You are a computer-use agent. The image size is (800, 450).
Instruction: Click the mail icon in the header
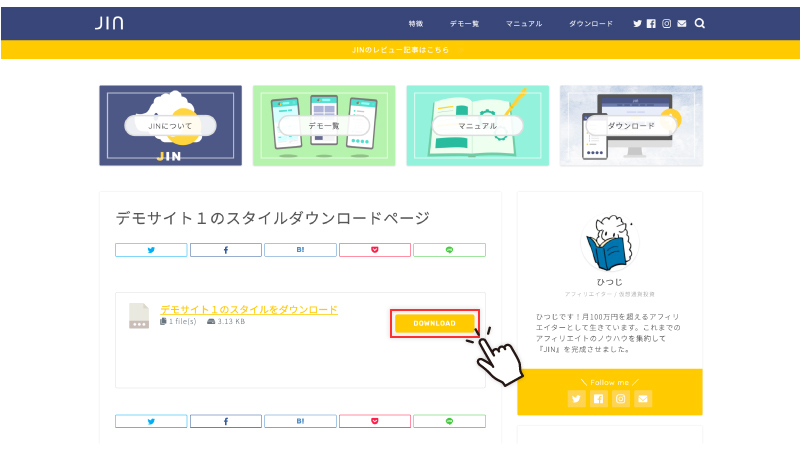click(x=682, y=23)
